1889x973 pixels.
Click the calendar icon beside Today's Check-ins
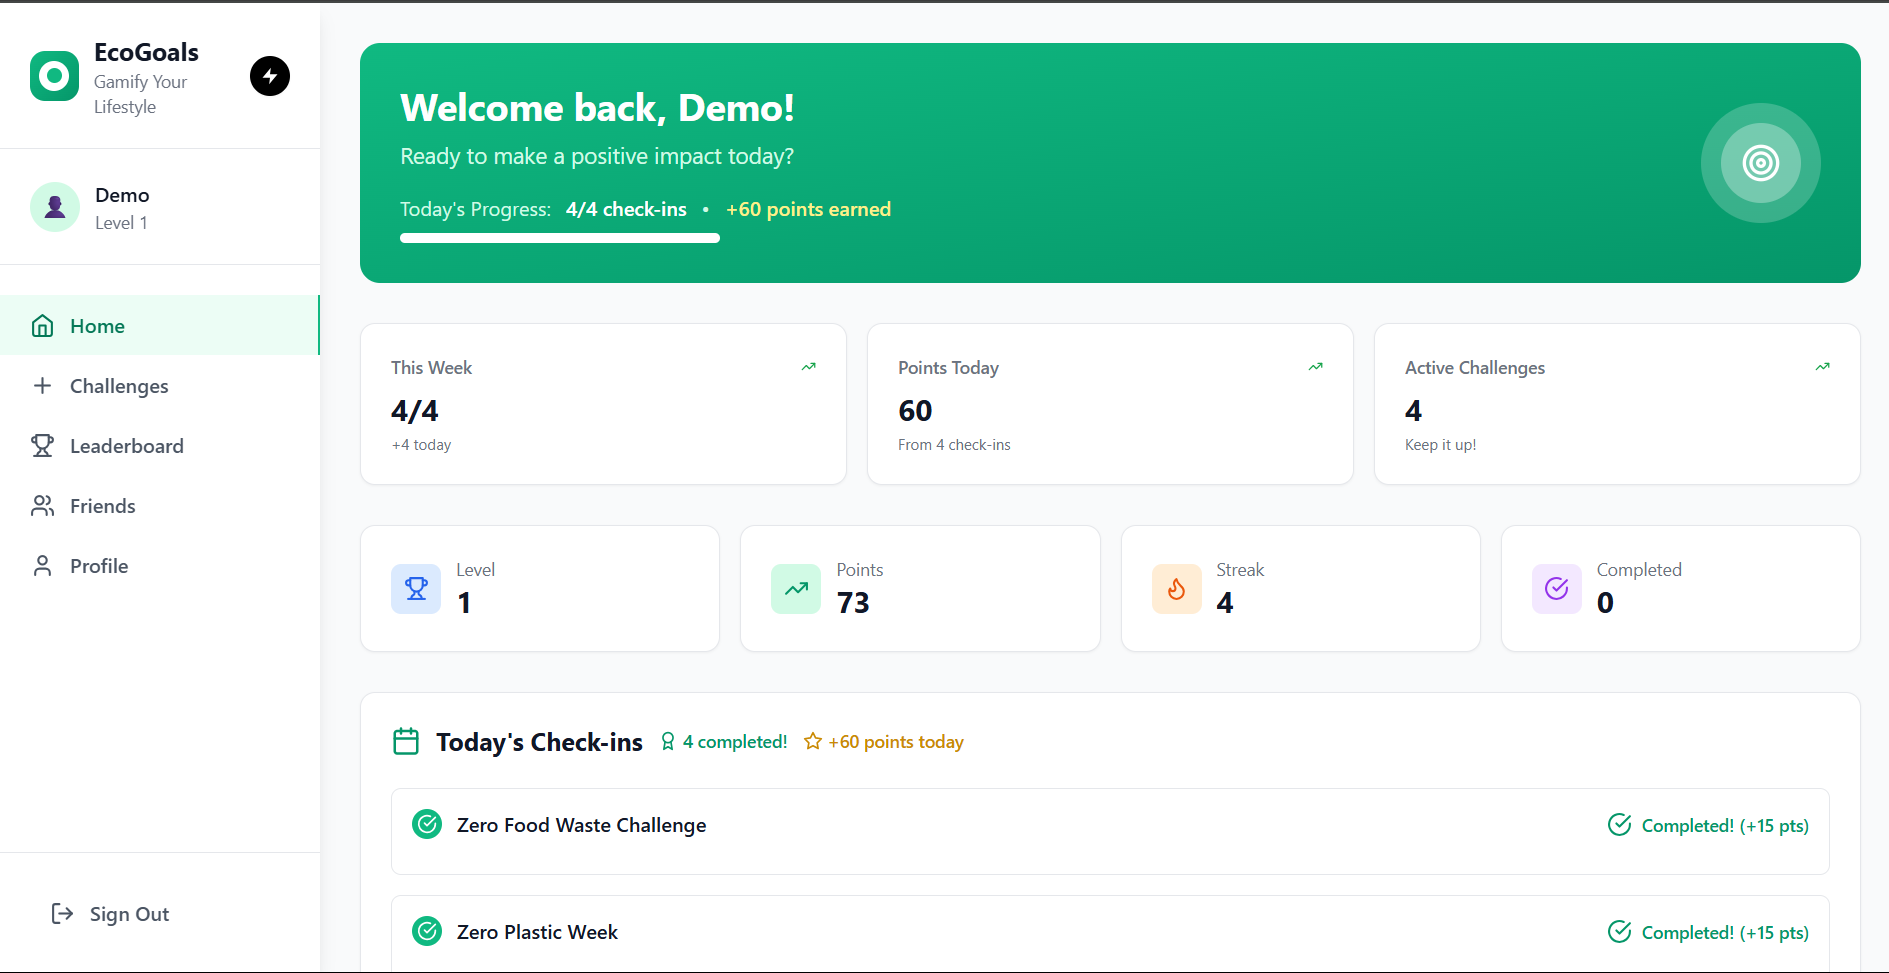click(406, 741)
